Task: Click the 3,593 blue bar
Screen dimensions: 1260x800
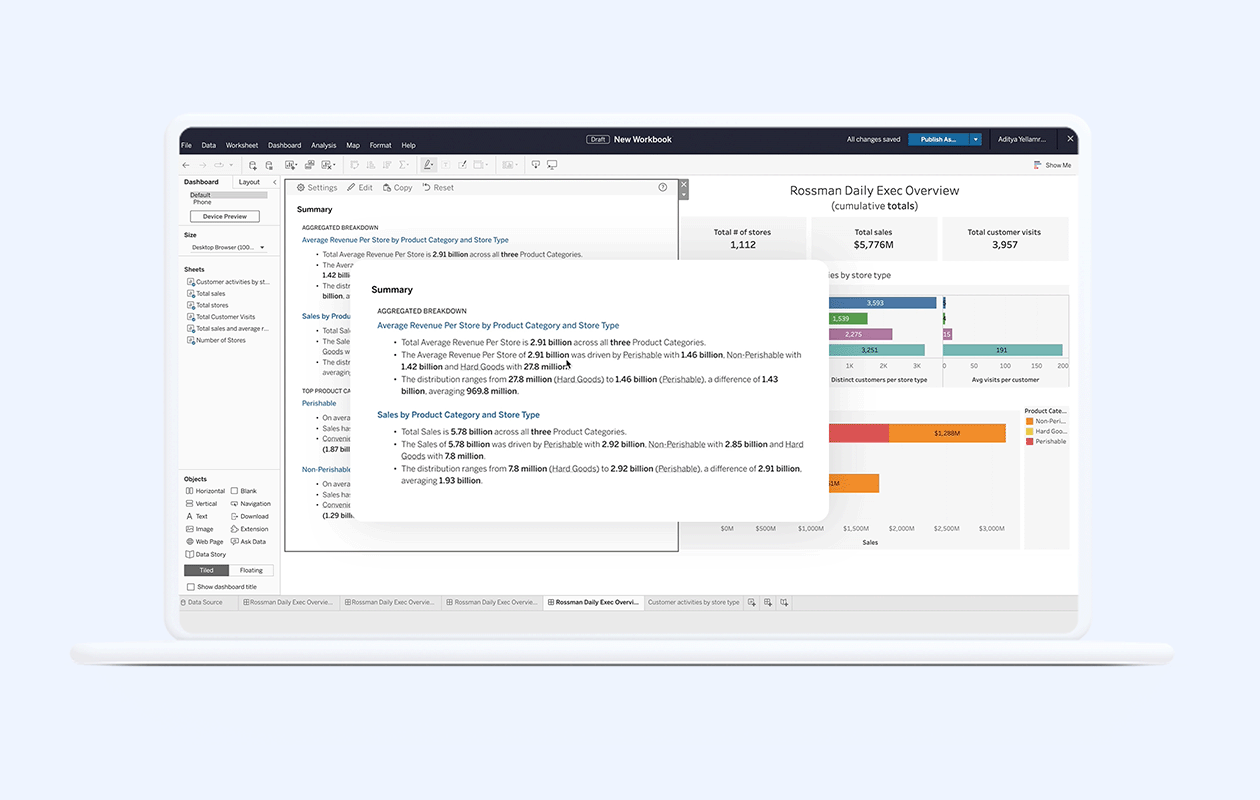Action: (x=882, y=303)
